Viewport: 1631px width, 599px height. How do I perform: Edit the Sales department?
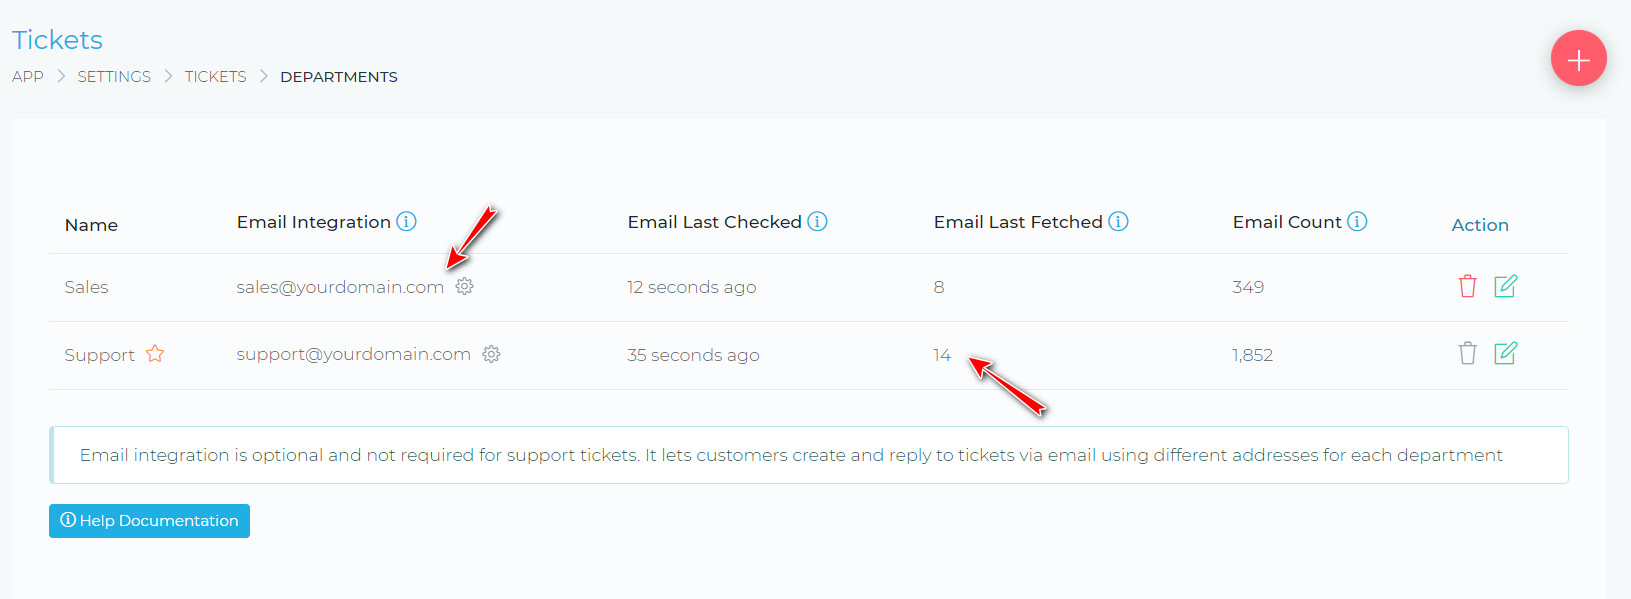click(x=1505, y=286)
